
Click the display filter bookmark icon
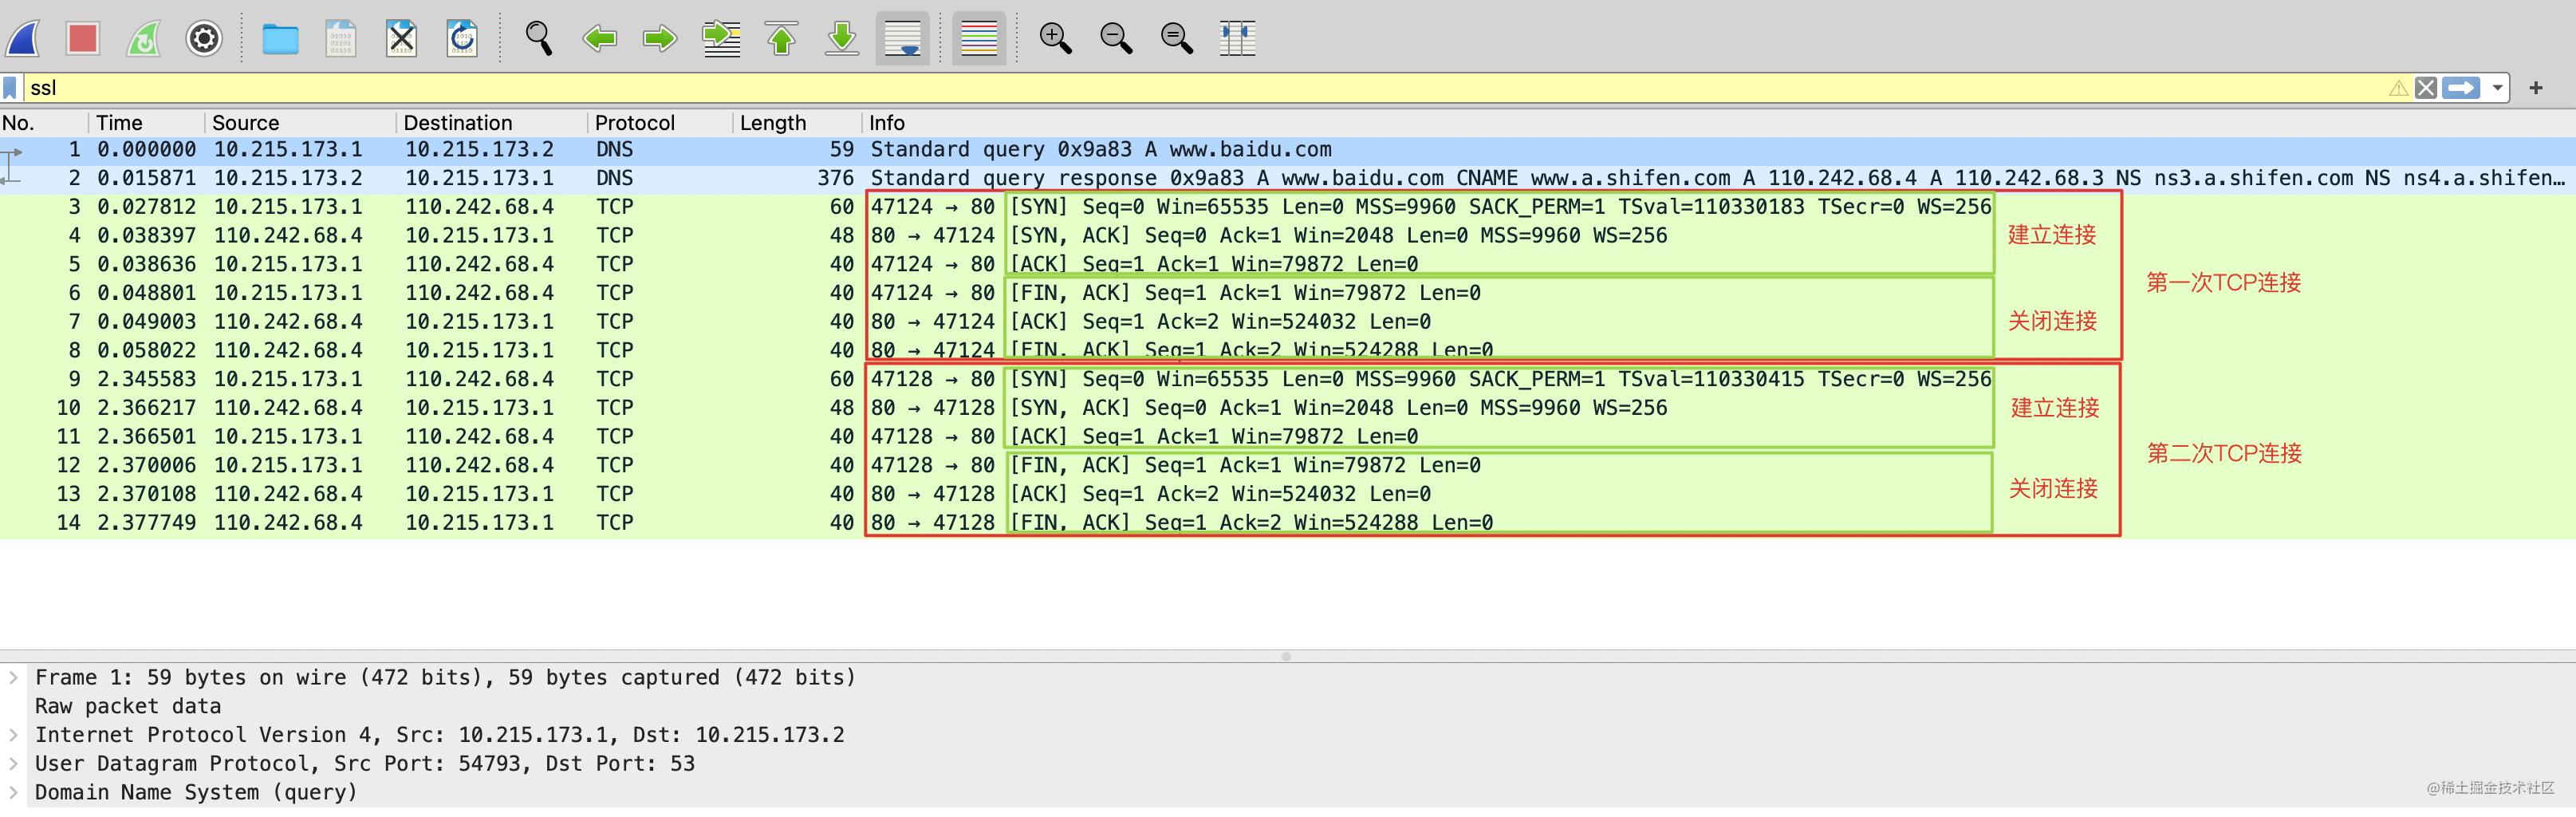pyautogui.click(x=10, y=88)
